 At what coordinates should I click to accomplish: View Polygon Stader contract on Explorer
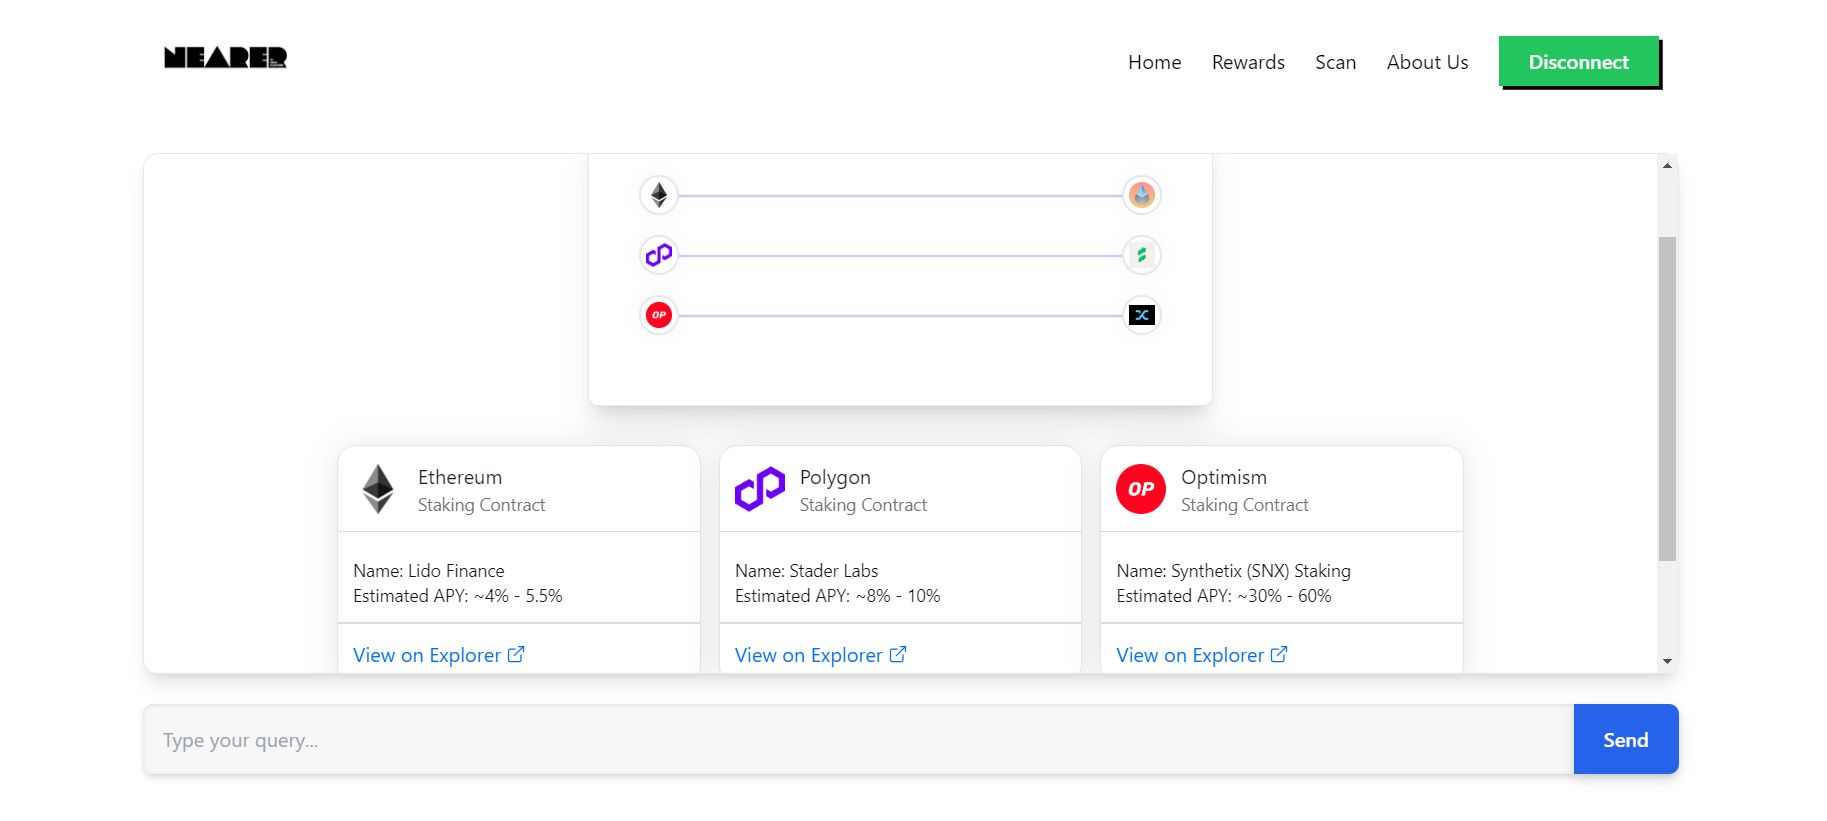tap(820, 655)
